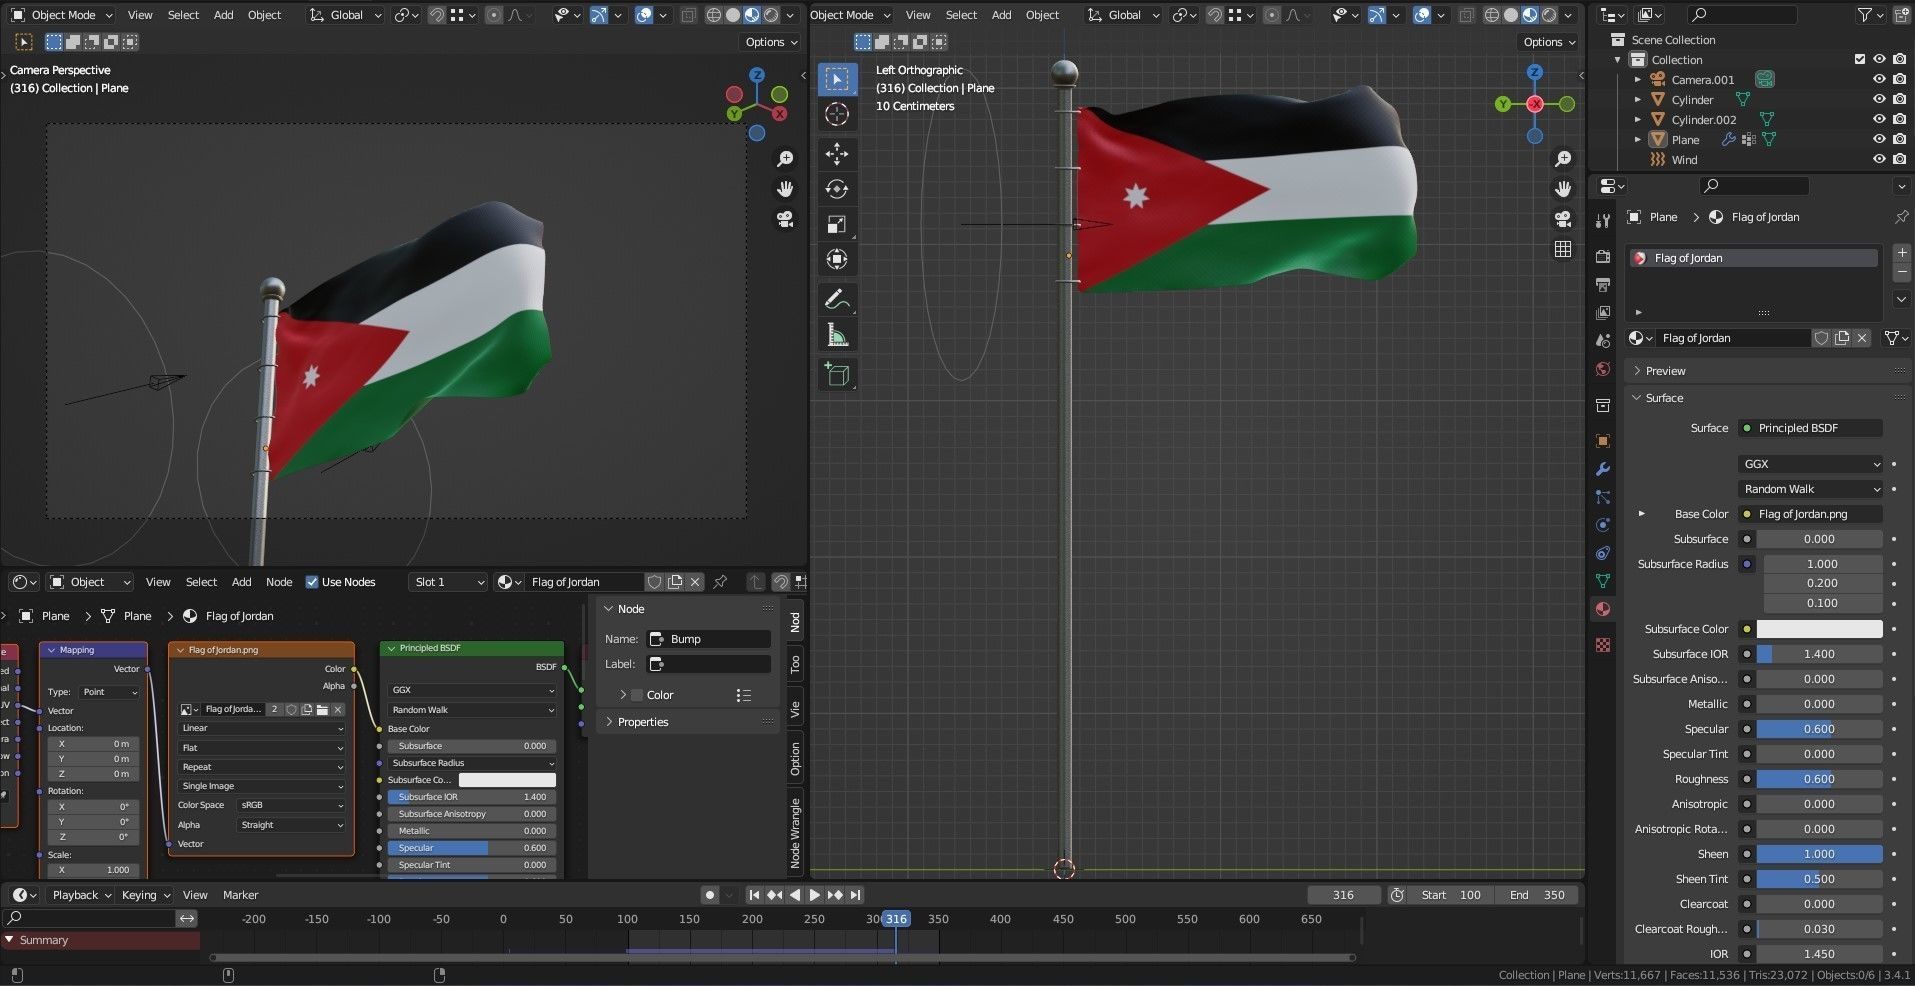The width and height of the screenshot is (1915, 986).
Task: Jump to the end frame
Action: pyautogui.click(x=856, y=895)
